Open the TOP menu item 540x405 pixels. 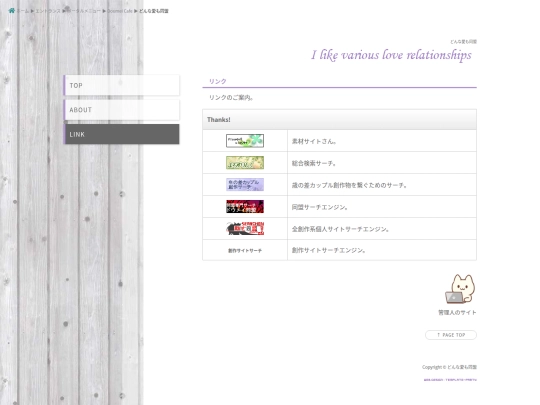click(122, 85)
